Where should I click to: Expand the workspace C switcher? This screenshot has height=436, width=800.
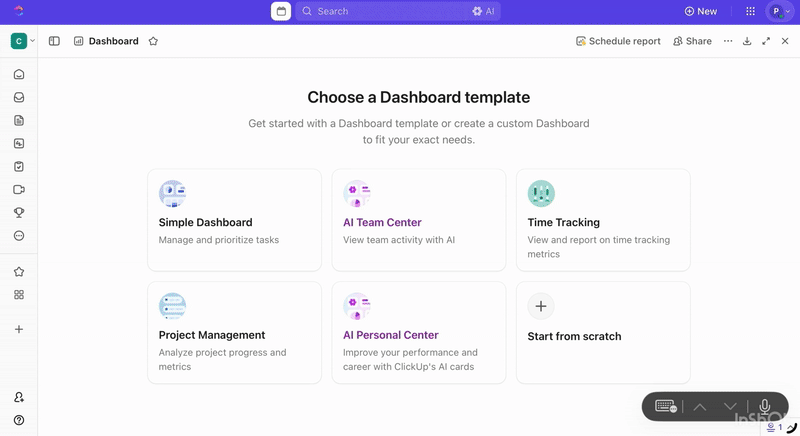coord(23,41)
